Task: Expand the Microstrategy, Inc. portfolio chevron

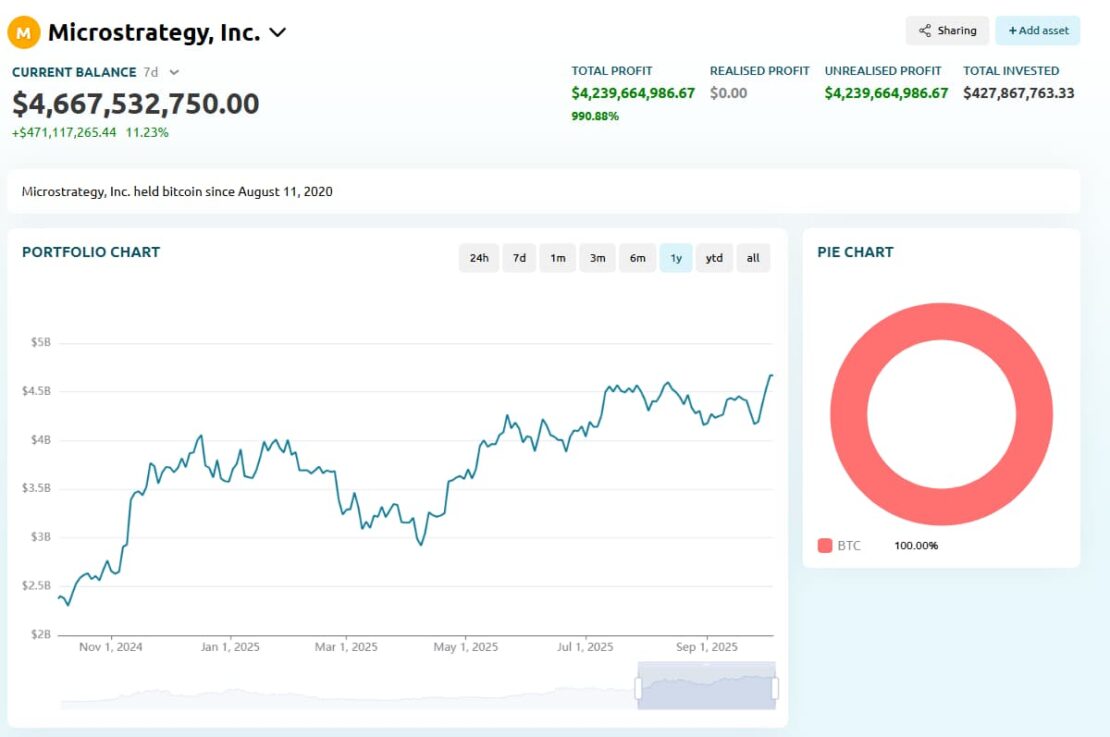Action: coord(278,33)
